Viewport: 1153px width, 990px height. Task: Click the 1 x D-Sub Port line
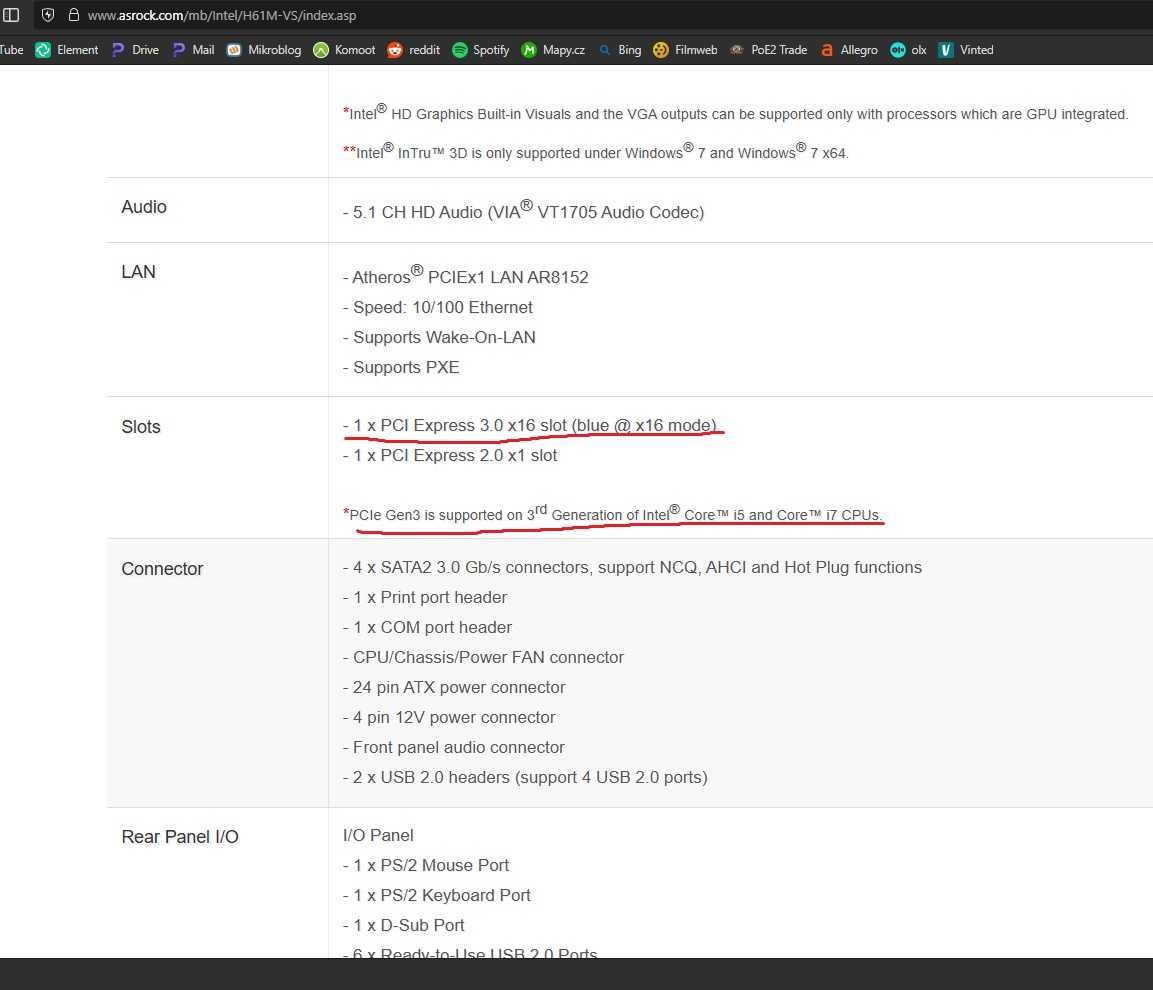404,925
